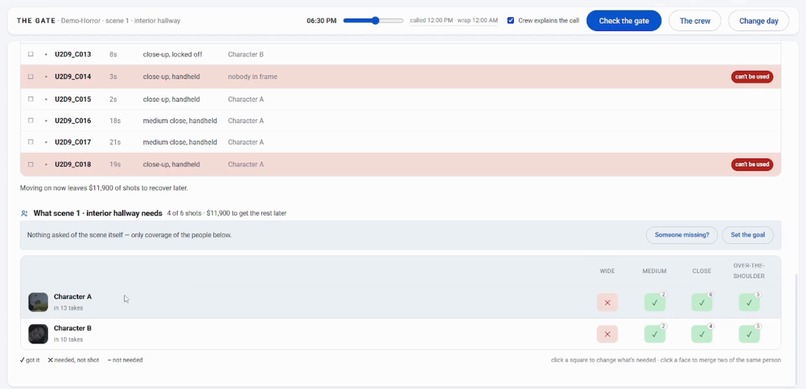Click the Change day button
This screenshot has height=389, width=806.
[758, 21]
